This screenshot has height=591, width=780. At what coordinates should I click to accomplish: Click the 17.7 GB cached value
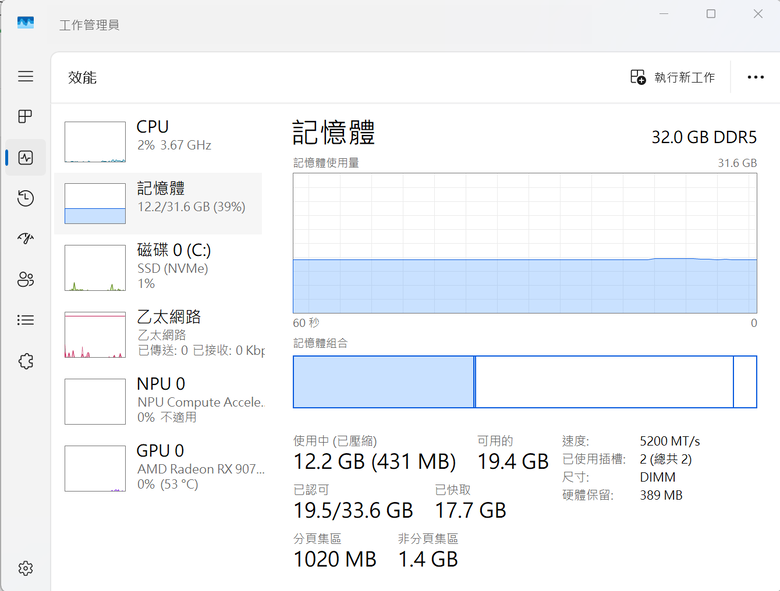pyautogui.click(x=471, y=510)
